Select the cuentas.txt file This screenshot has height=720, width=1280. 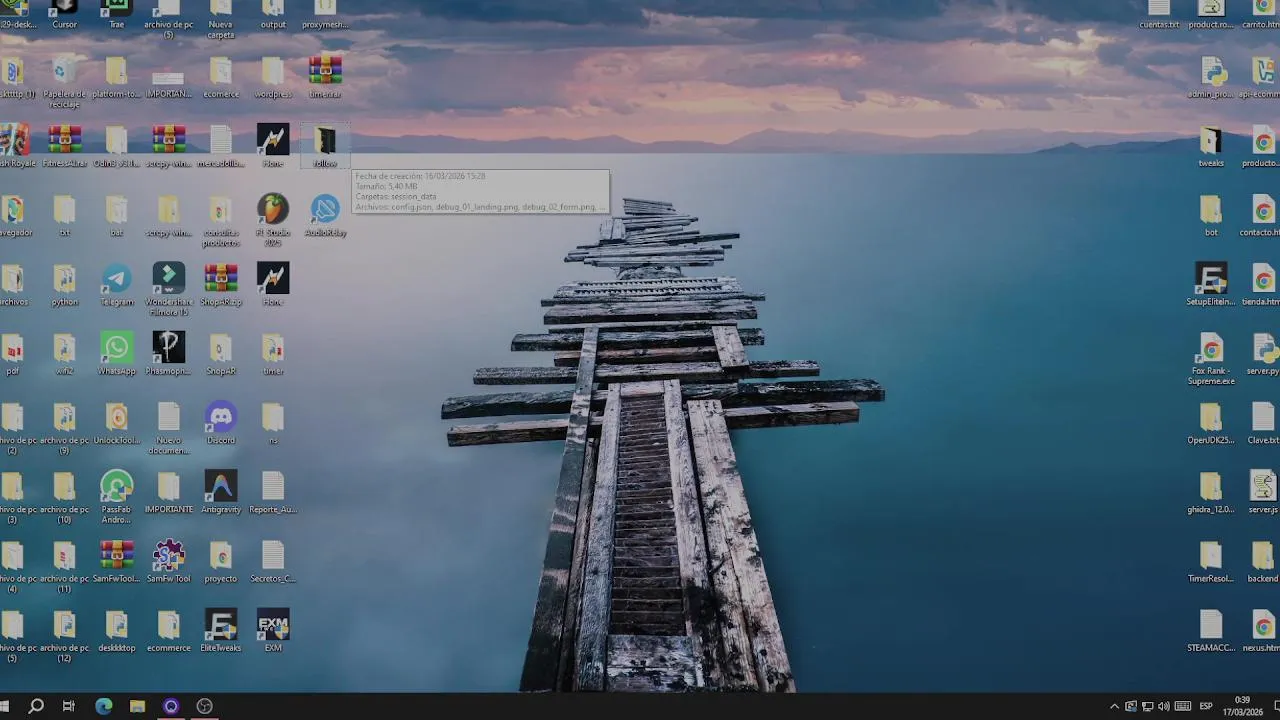point(1159,14)
